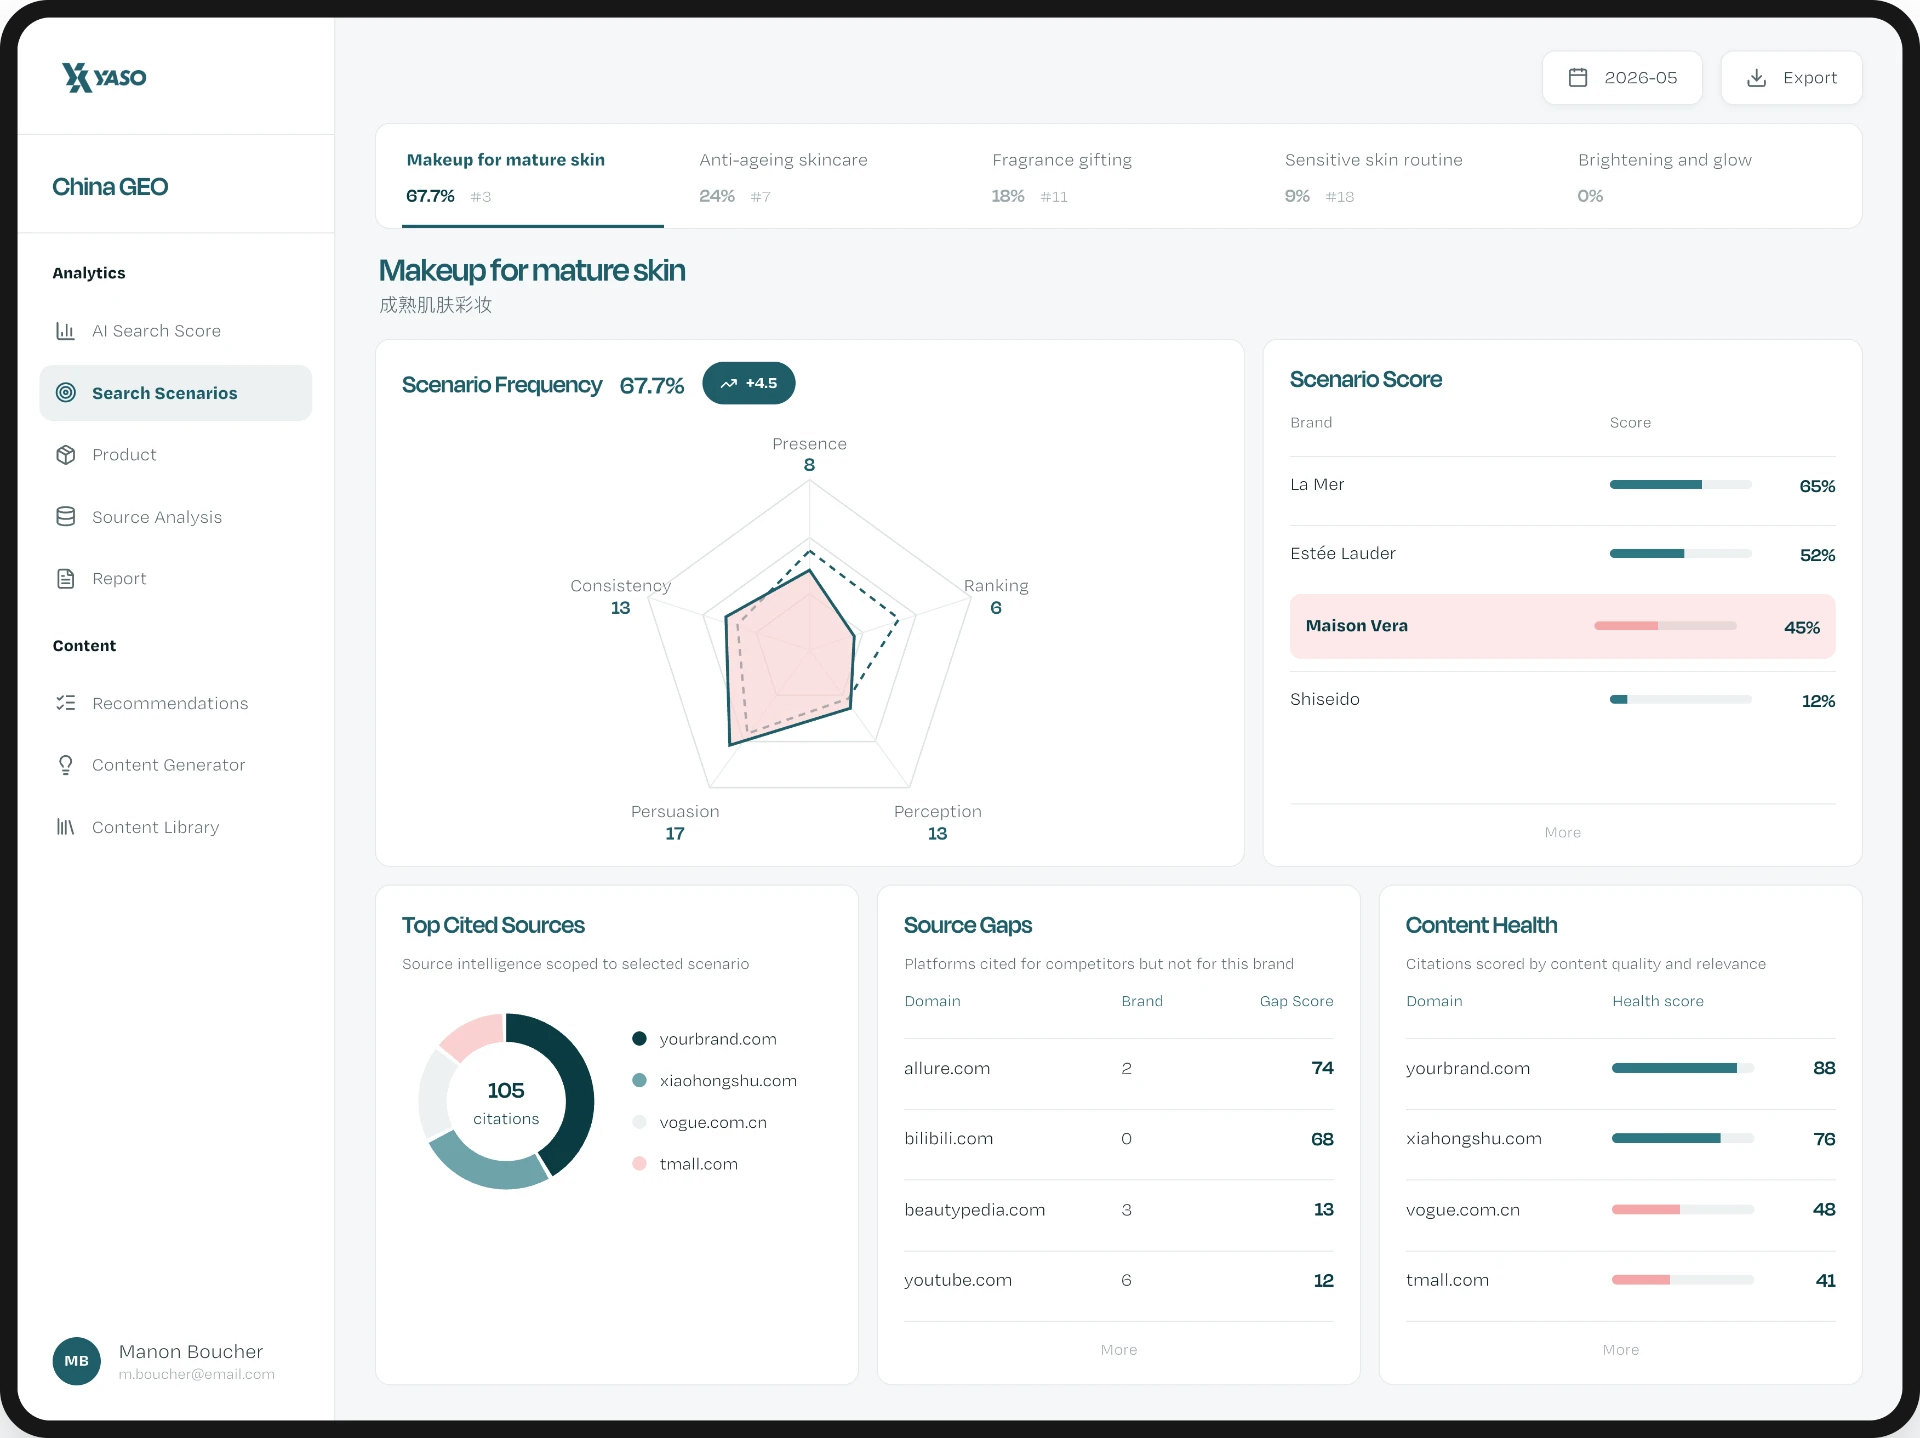Click vogue.com.cn in Content Health
The width and height of the screenshot is (1920, 1438).
[1462, 1210]
